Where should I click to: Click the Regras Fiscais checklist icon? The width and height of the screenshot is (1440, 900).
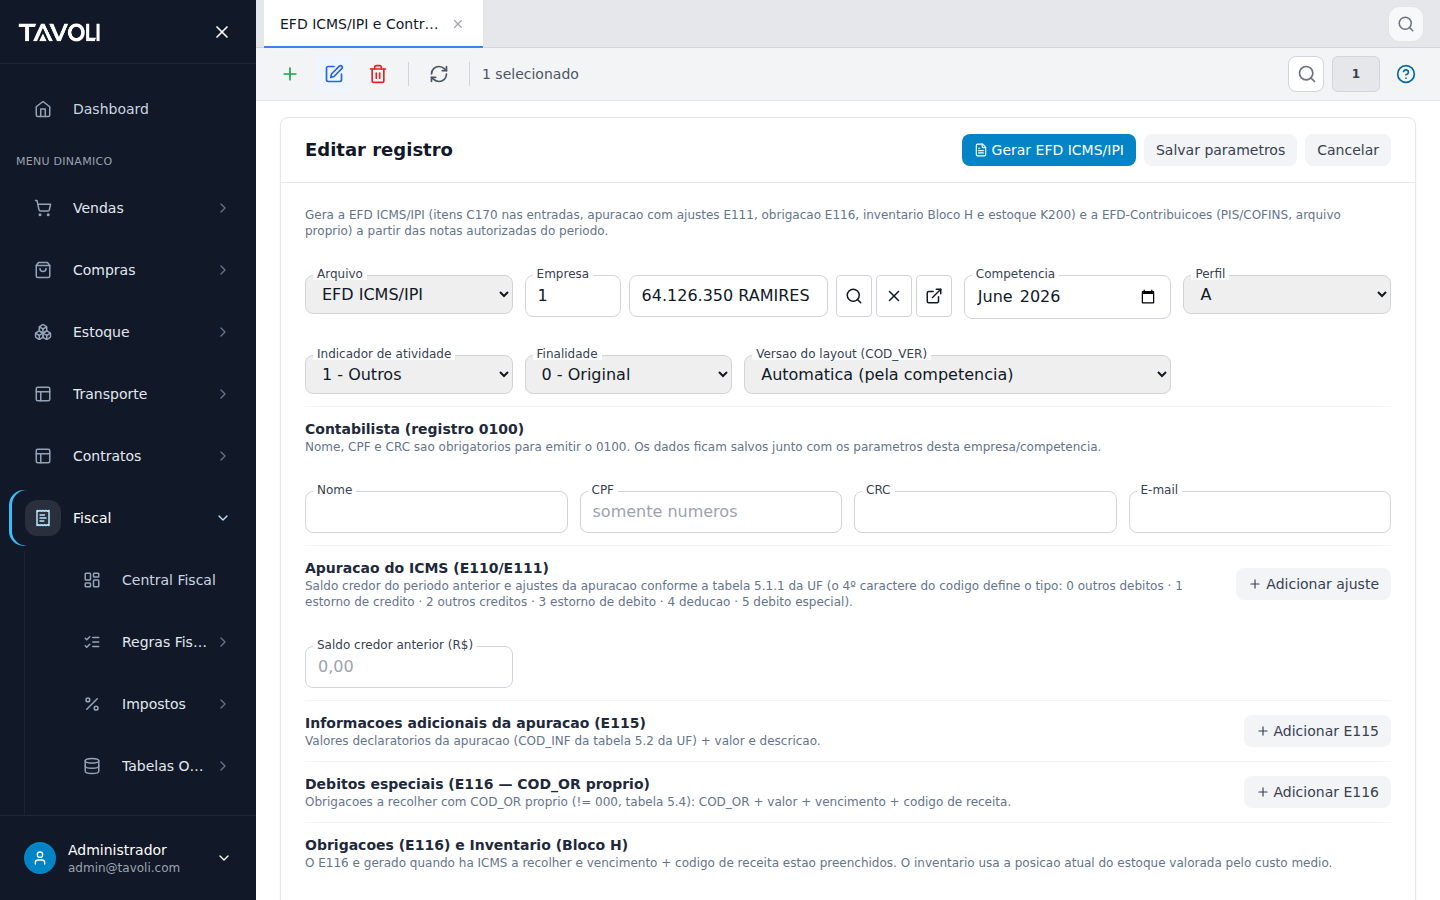[x=92, y=642]
